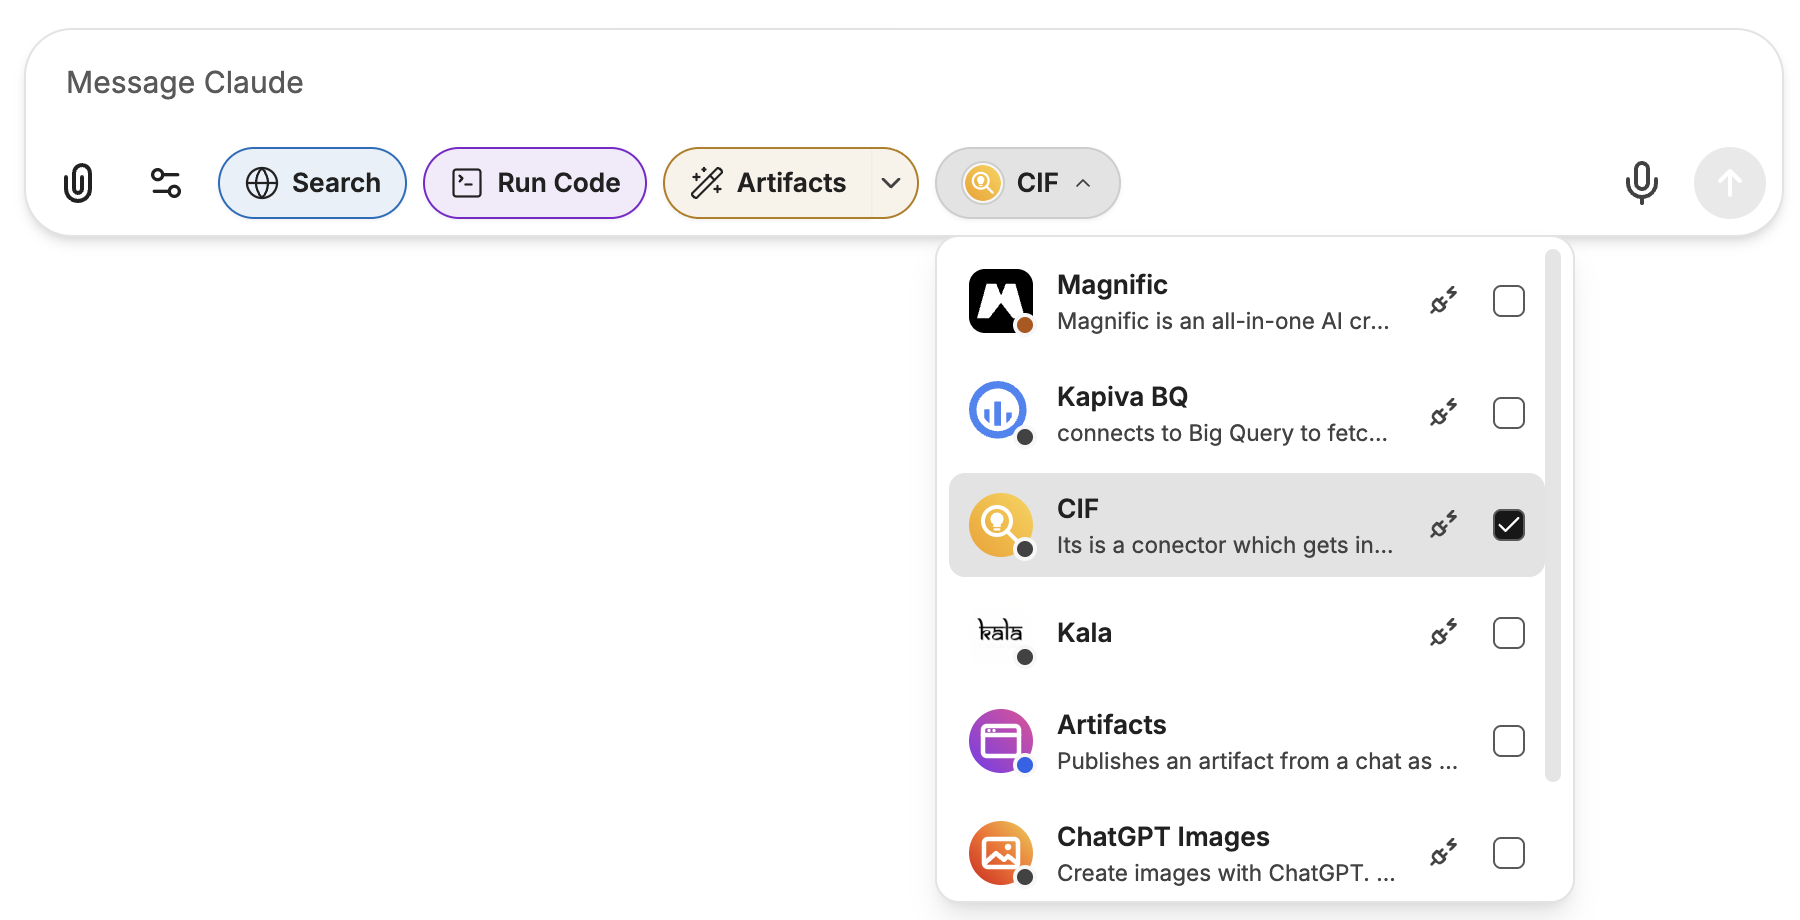1800x920 pixels.
Task: Toggle the Run Code button
Action: click(x=535, y=183)
